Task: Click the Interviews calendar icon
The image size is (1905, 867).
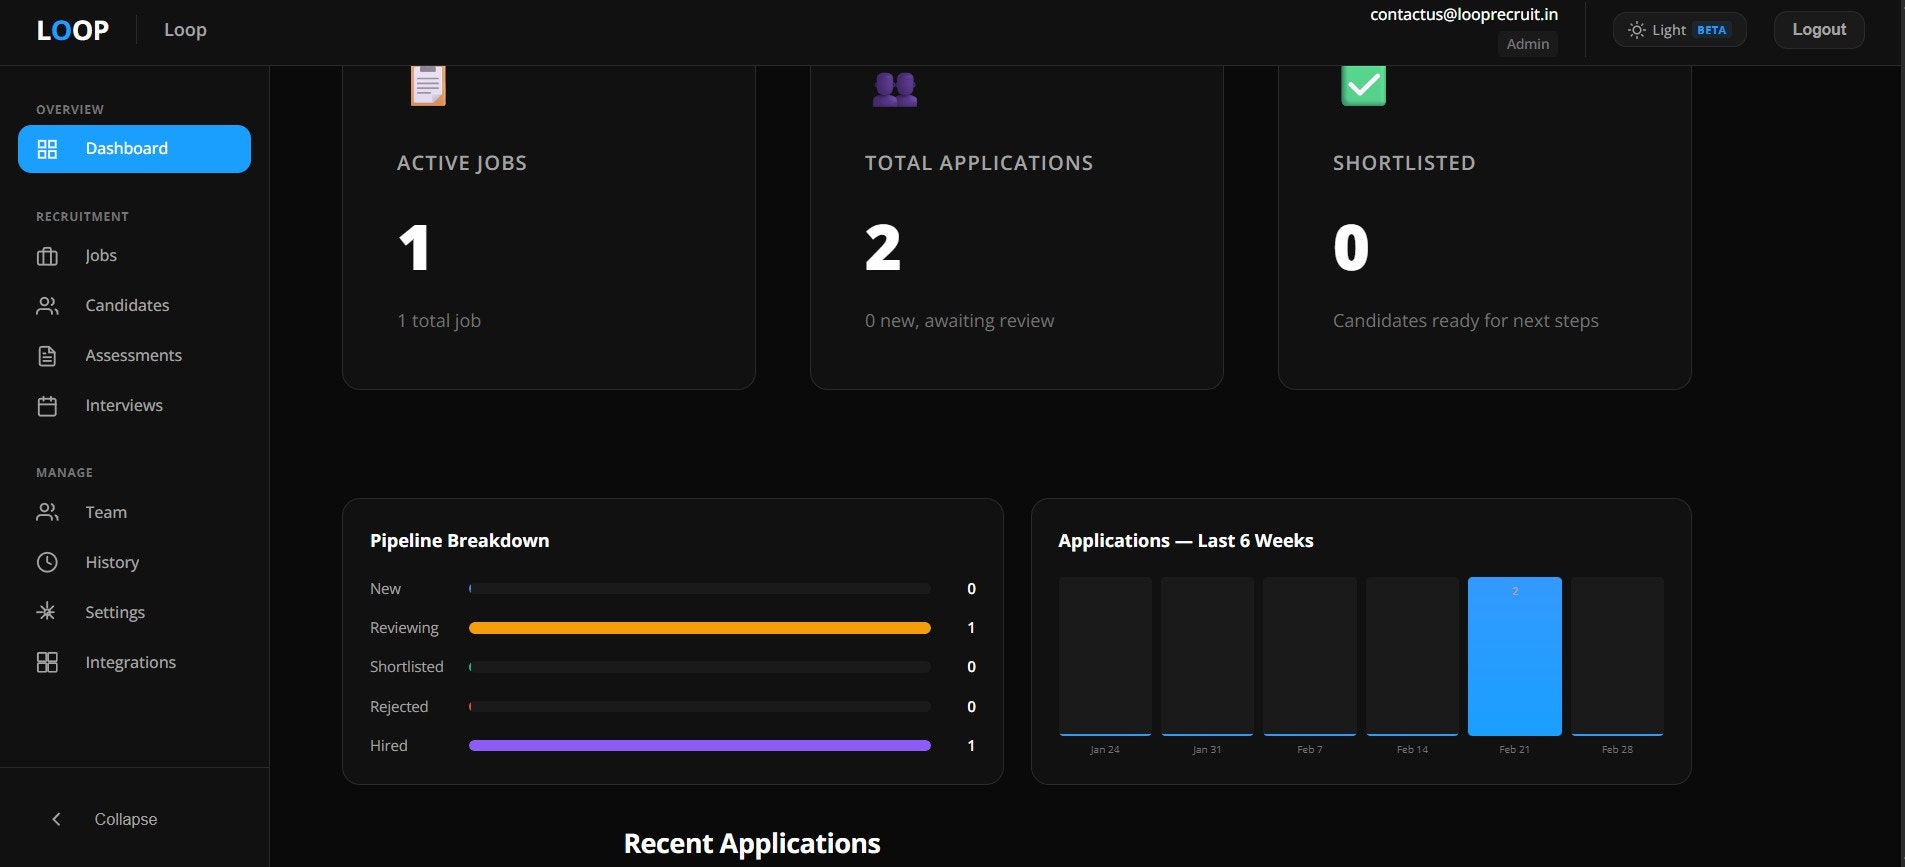Action: (x=47, y=406)
